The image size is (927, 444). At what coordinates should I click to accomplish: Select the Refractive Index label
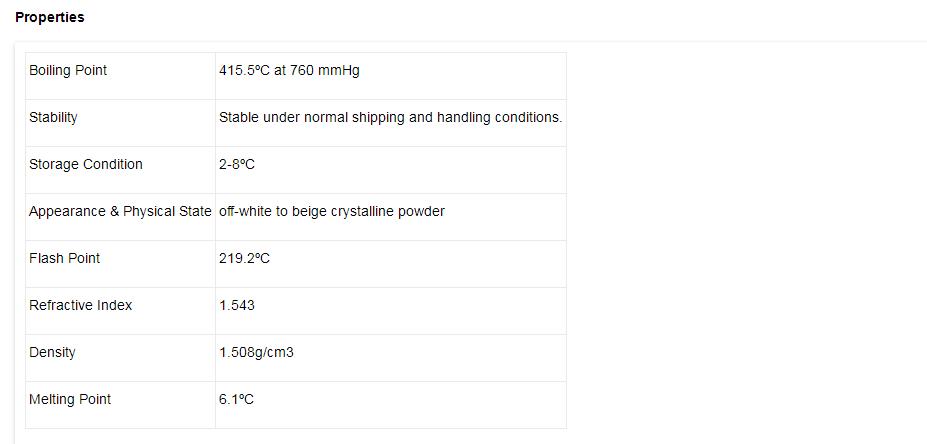81,305
